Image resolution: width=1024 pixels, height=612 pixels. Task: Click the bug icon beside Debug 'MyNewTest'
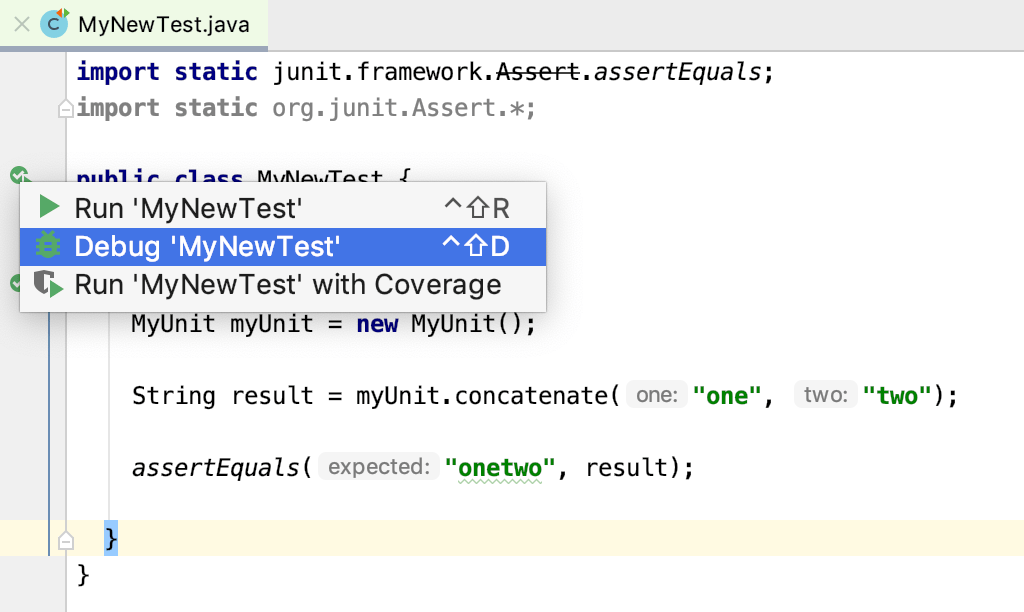[x=46, y=246]
